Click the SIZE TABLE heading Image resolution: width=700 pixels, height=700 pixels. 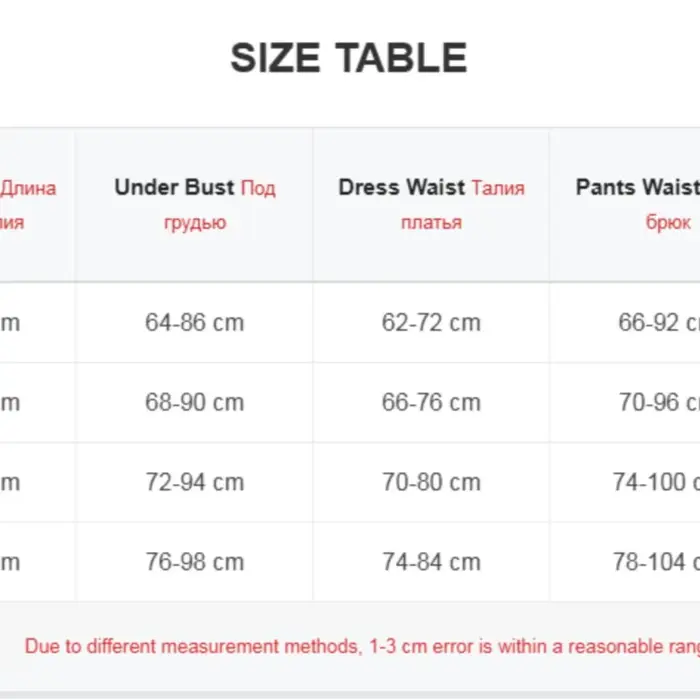pos(349,58)
